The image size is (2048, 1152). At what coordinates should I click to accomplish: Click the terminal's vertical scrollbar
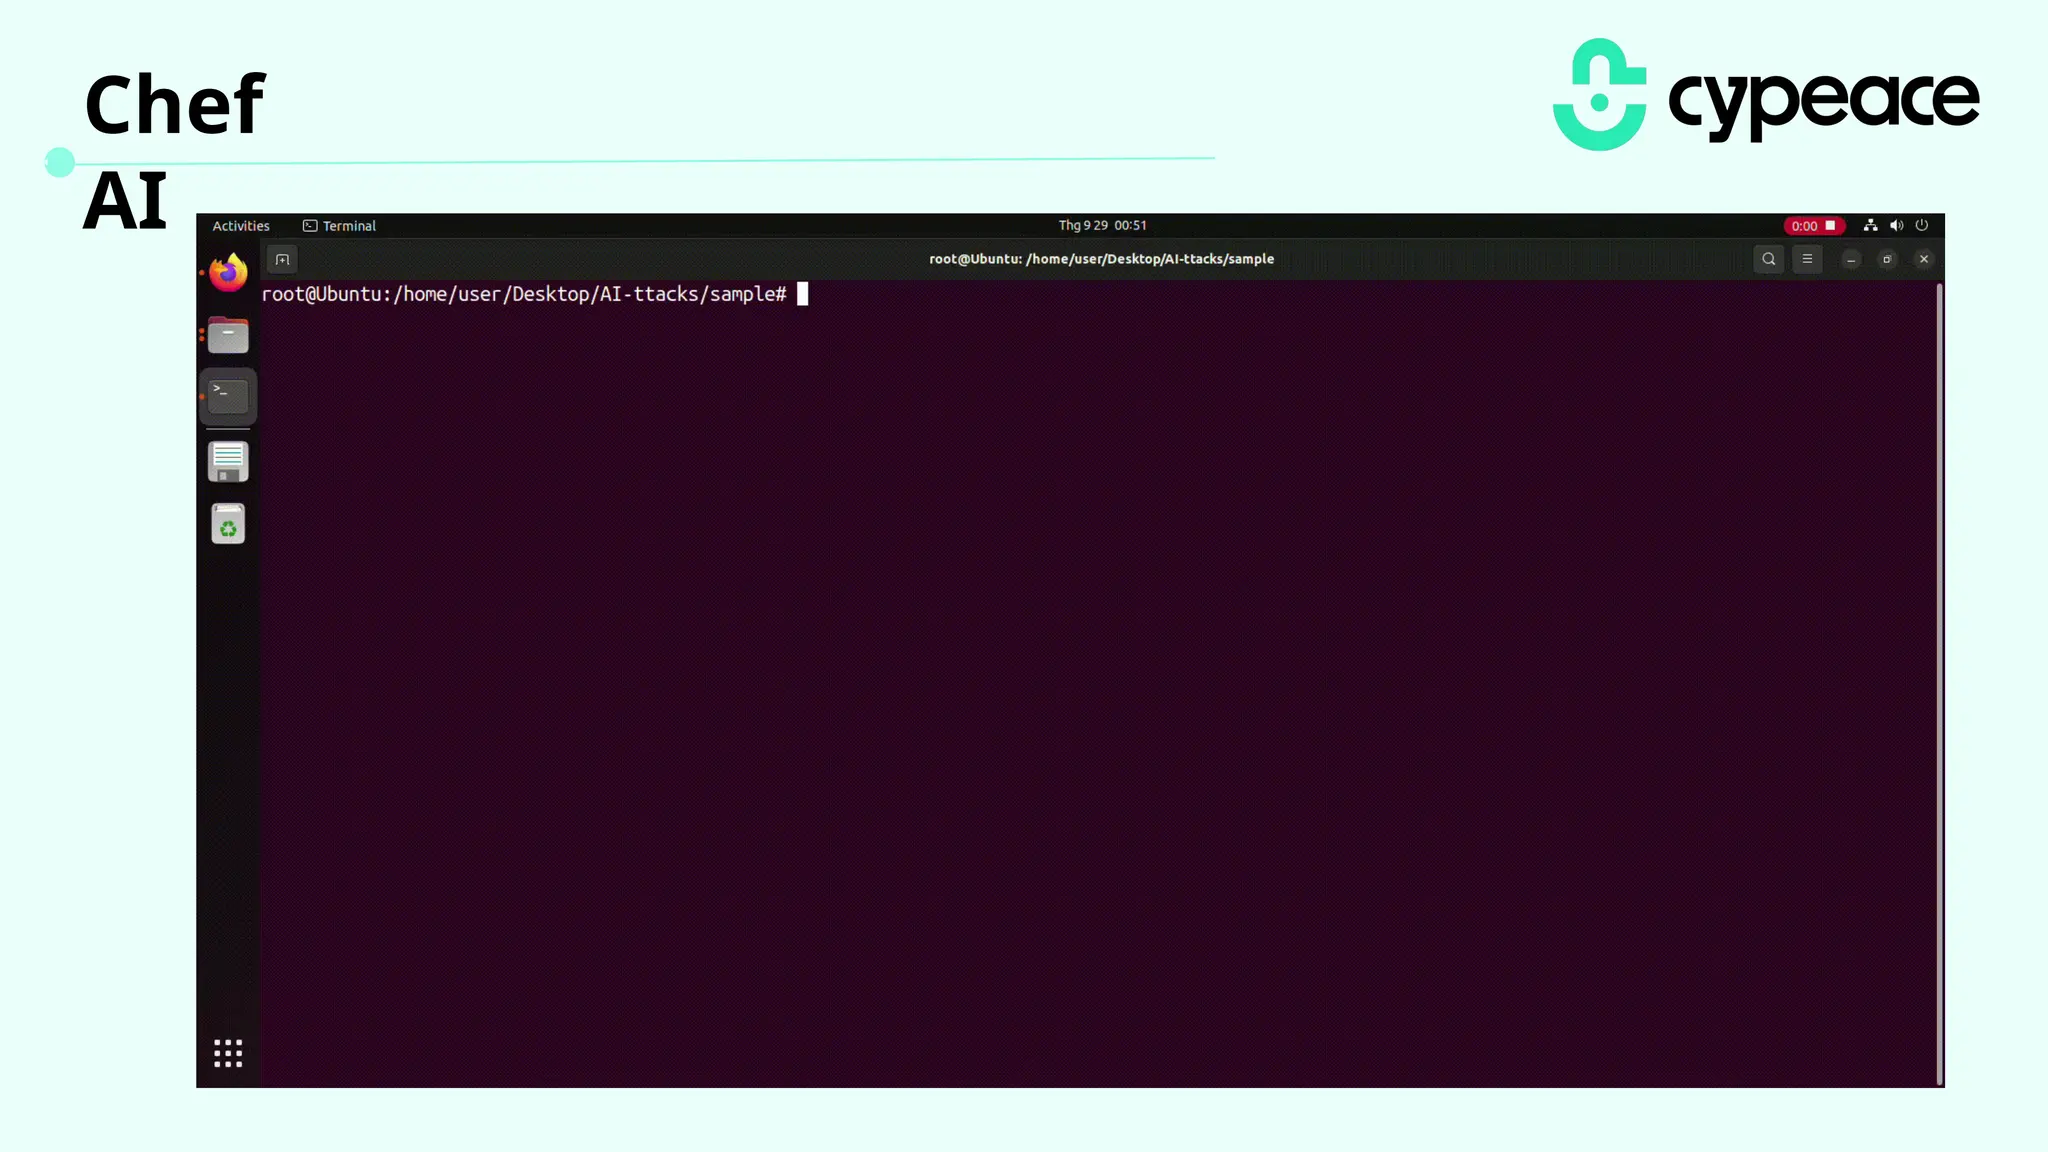point(1939,683)
